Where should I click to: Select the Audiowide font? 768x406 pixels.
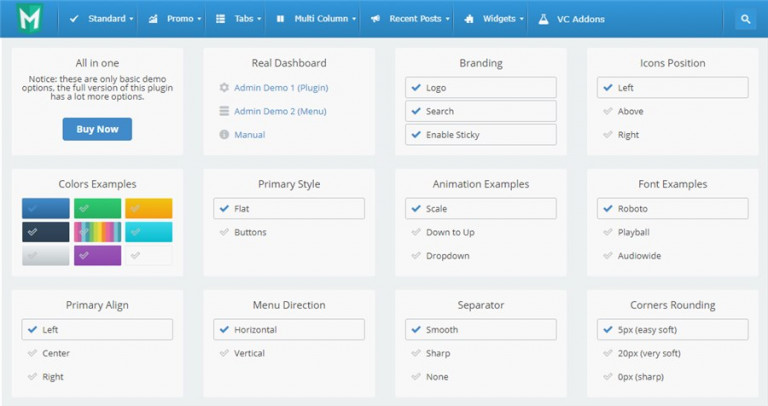coord(672,255)
